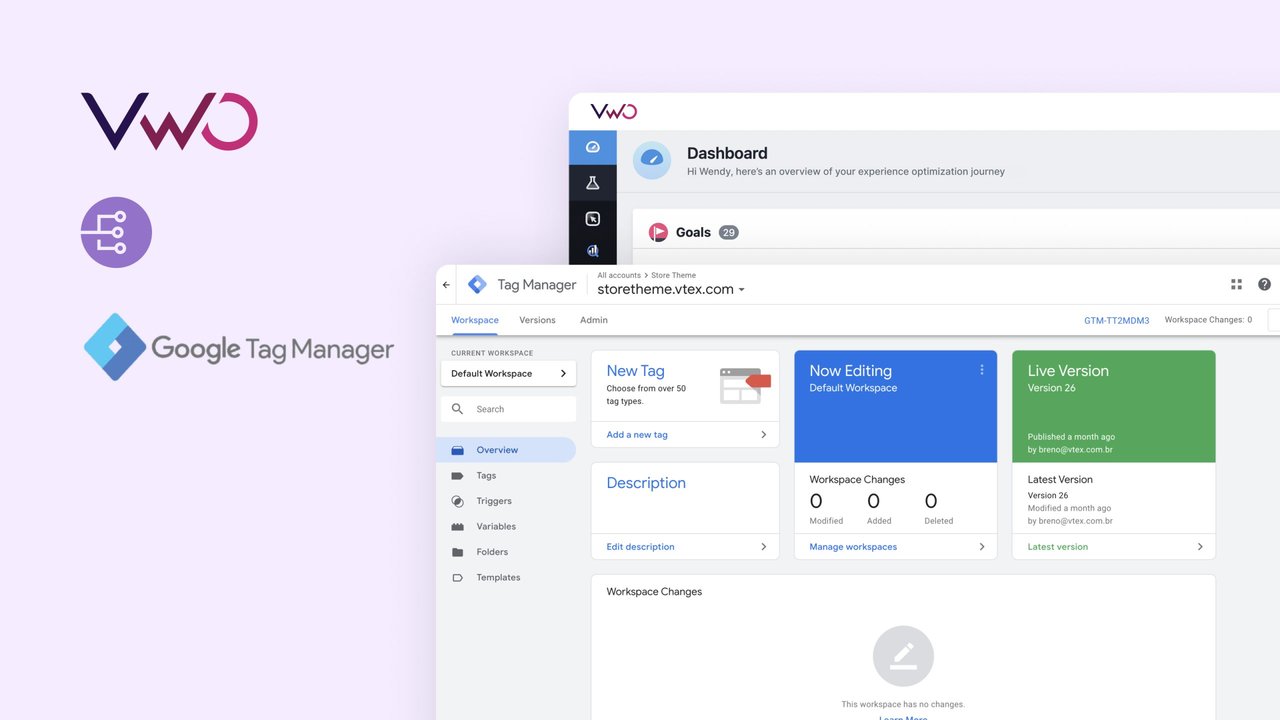This screenshot has height=720, width=1280.
Task: Click VWO testing flask sidebar icon
Action: [x=593, y=183]
